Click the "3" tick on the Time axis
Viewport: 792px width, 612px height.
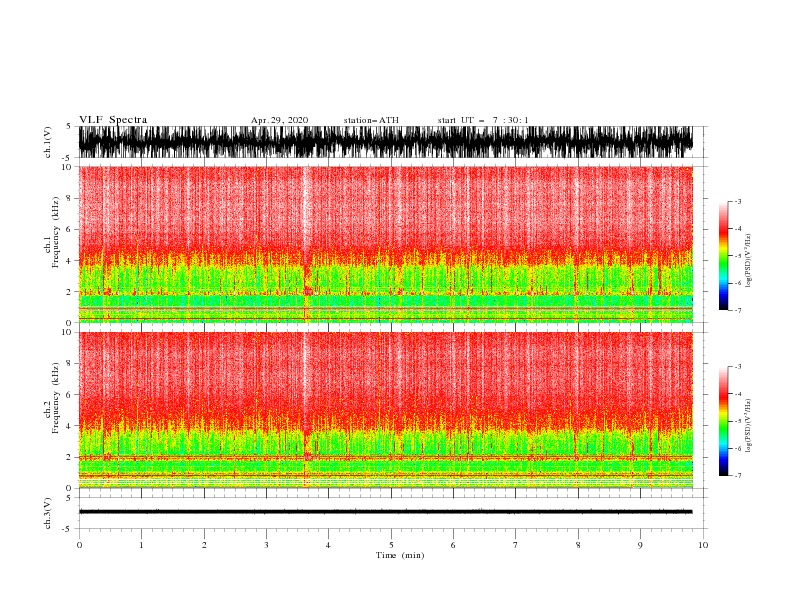(266, 545)
